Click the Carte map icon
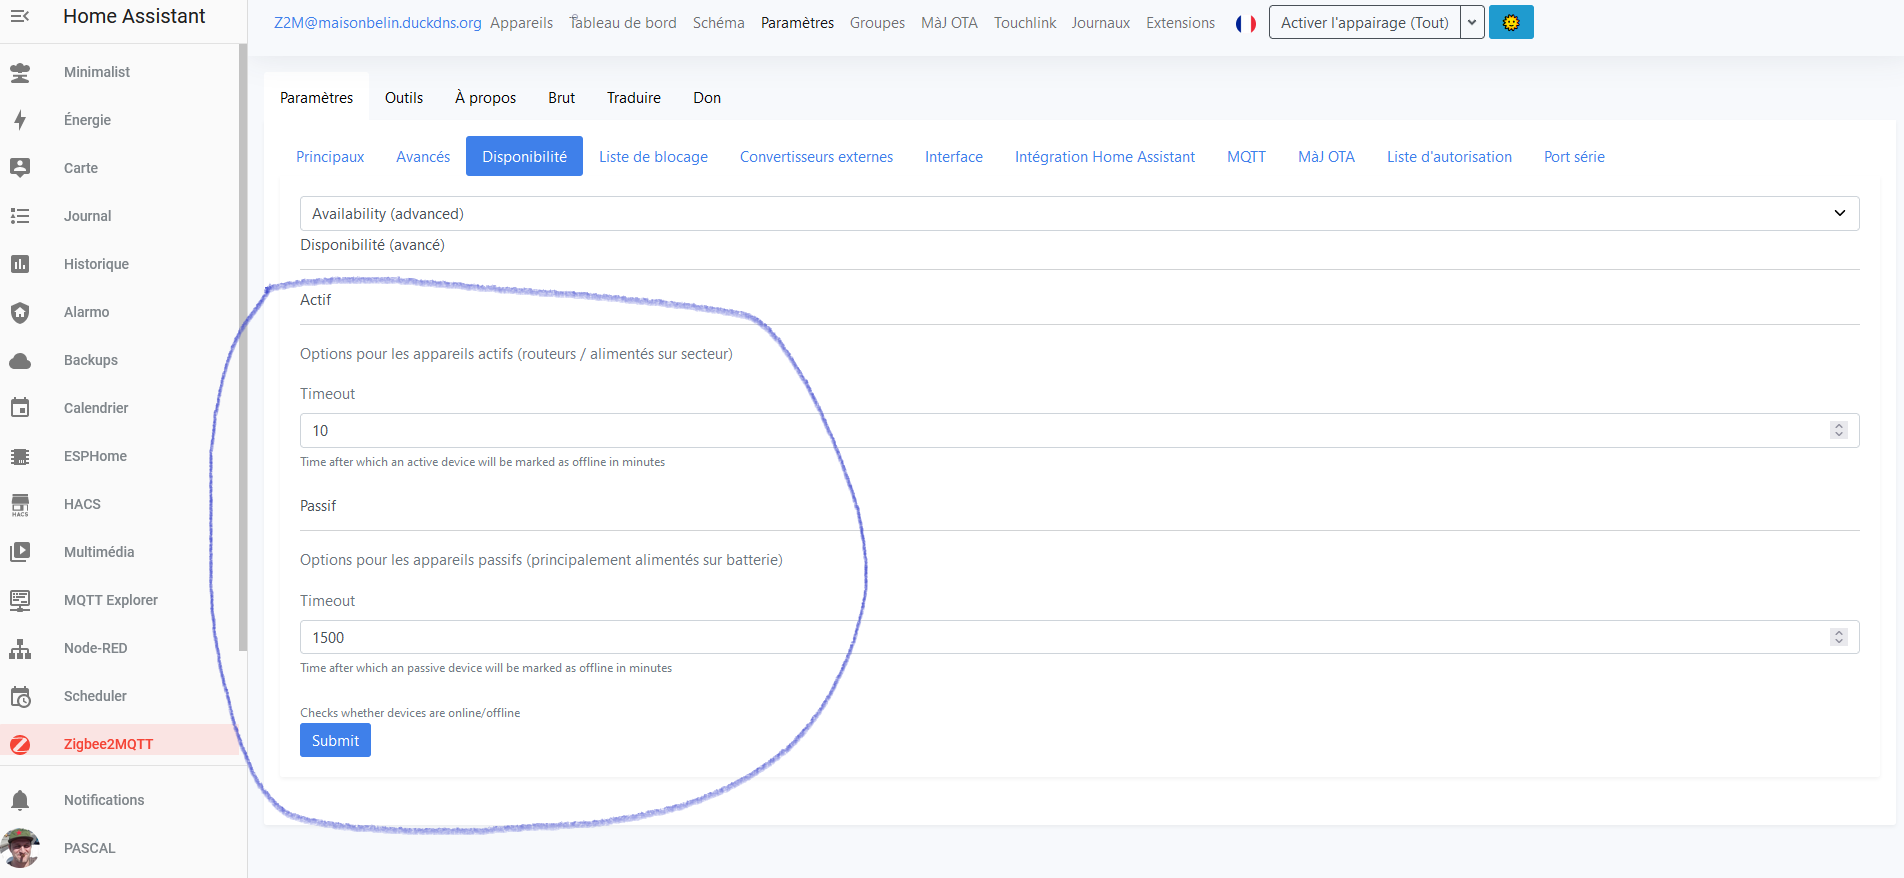The height and width of the screenshot is (878, 1904). 20,168
